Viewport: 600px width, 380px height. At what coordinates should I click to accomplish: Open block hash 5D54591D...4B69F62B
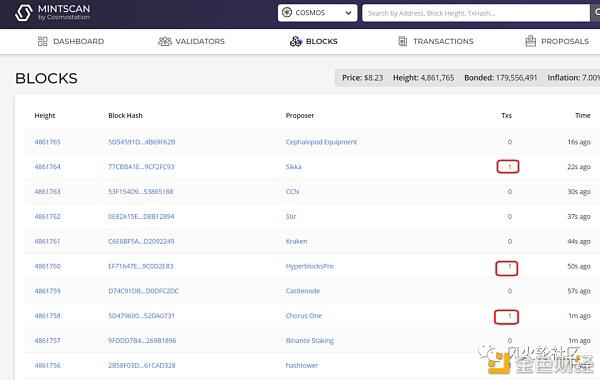point(142,142)
